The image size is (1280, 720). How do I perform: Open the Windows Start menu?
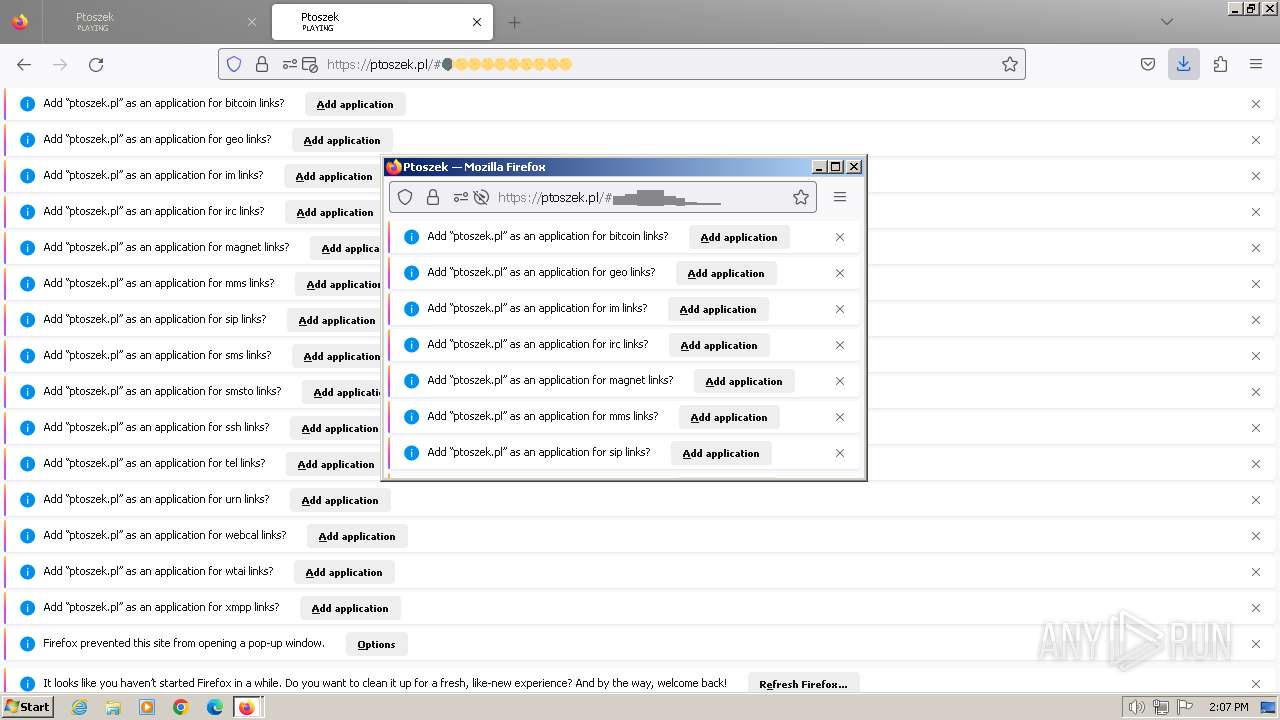point(27,707)
